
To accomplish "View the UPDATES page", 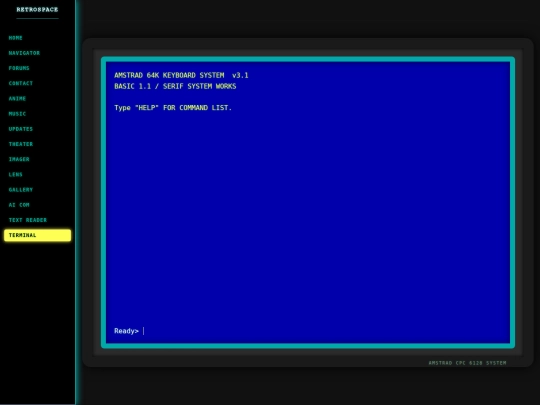I will click(x=21, y=129).
